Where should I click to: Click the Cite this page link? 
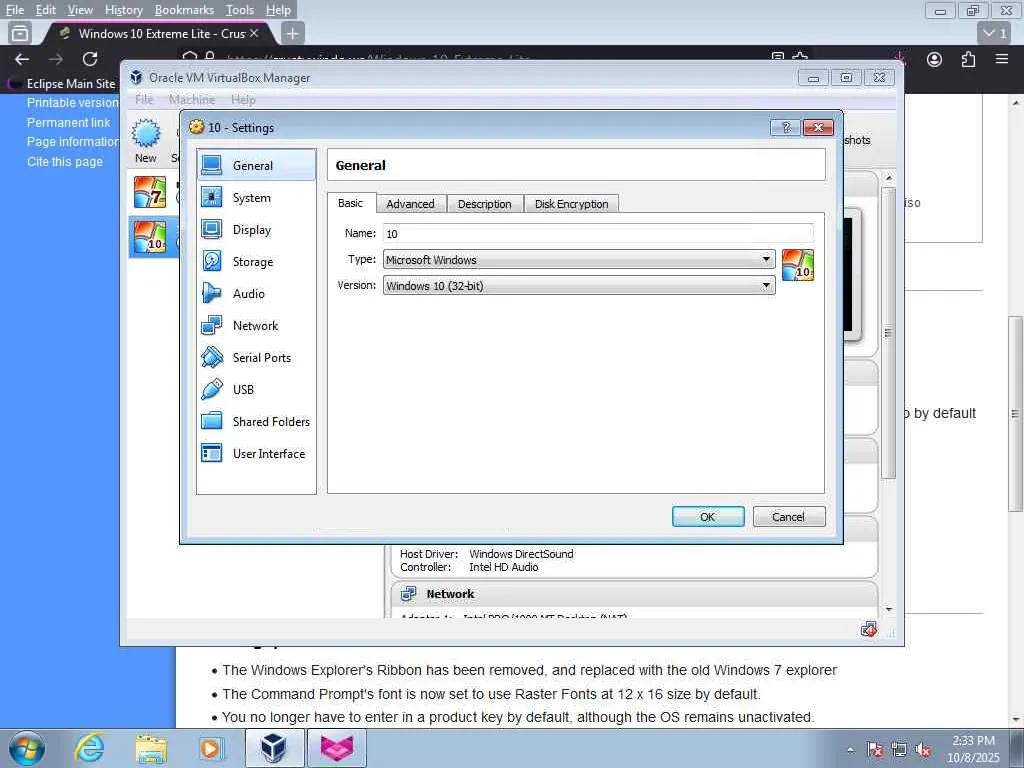[65, 161]
